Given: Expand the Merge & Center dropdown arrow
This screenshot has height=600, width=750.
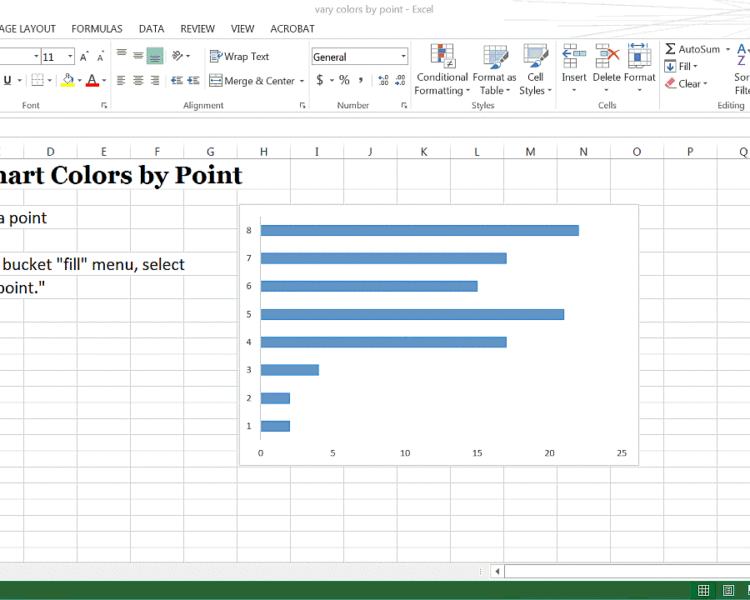Looking at the screenshot, I should tap(302, 81).
